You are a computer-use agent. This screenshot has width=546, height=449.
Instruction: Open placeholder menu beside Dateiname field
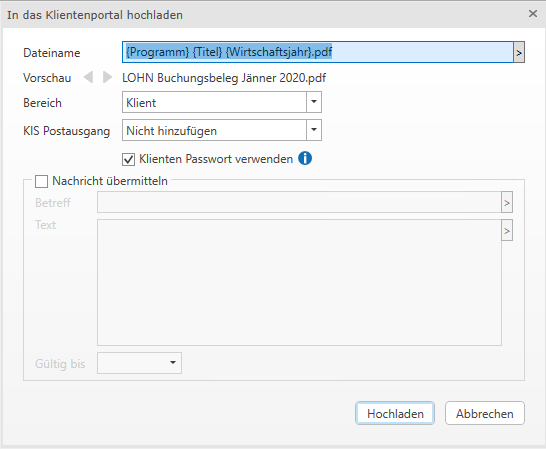click(519, 53)
